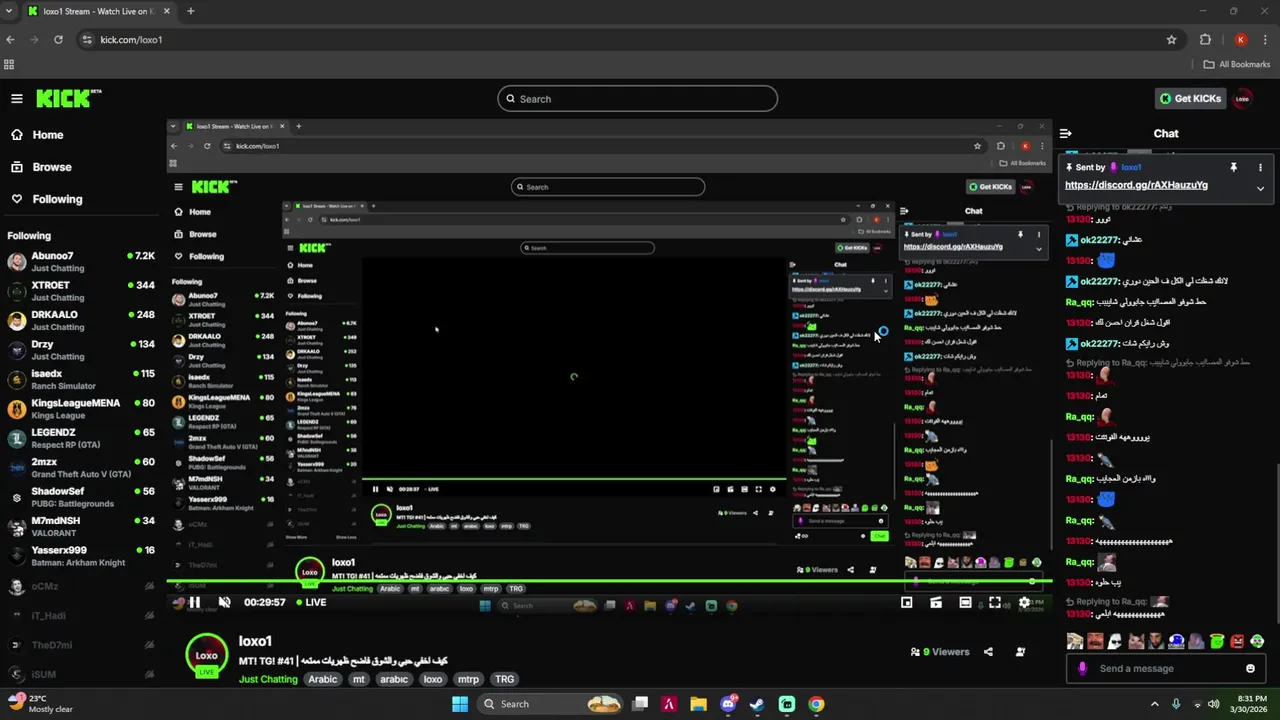Pick the blue Sonic quick emote
The image size is (1280, 720).
(1176, 641)
